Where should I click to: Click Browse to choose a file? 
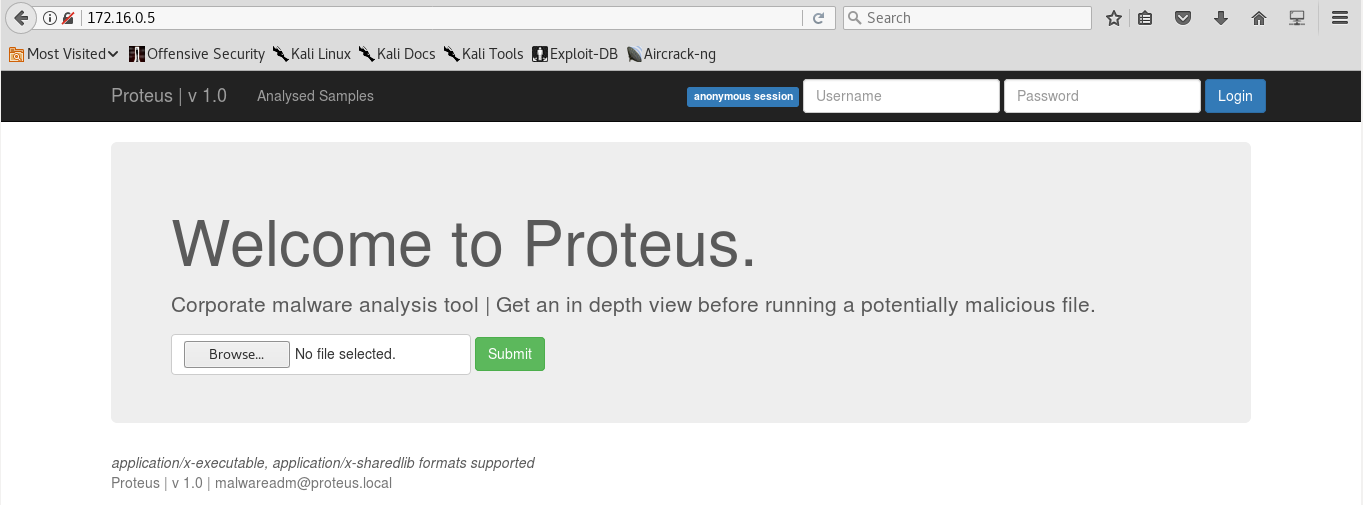tap(236, 354)
